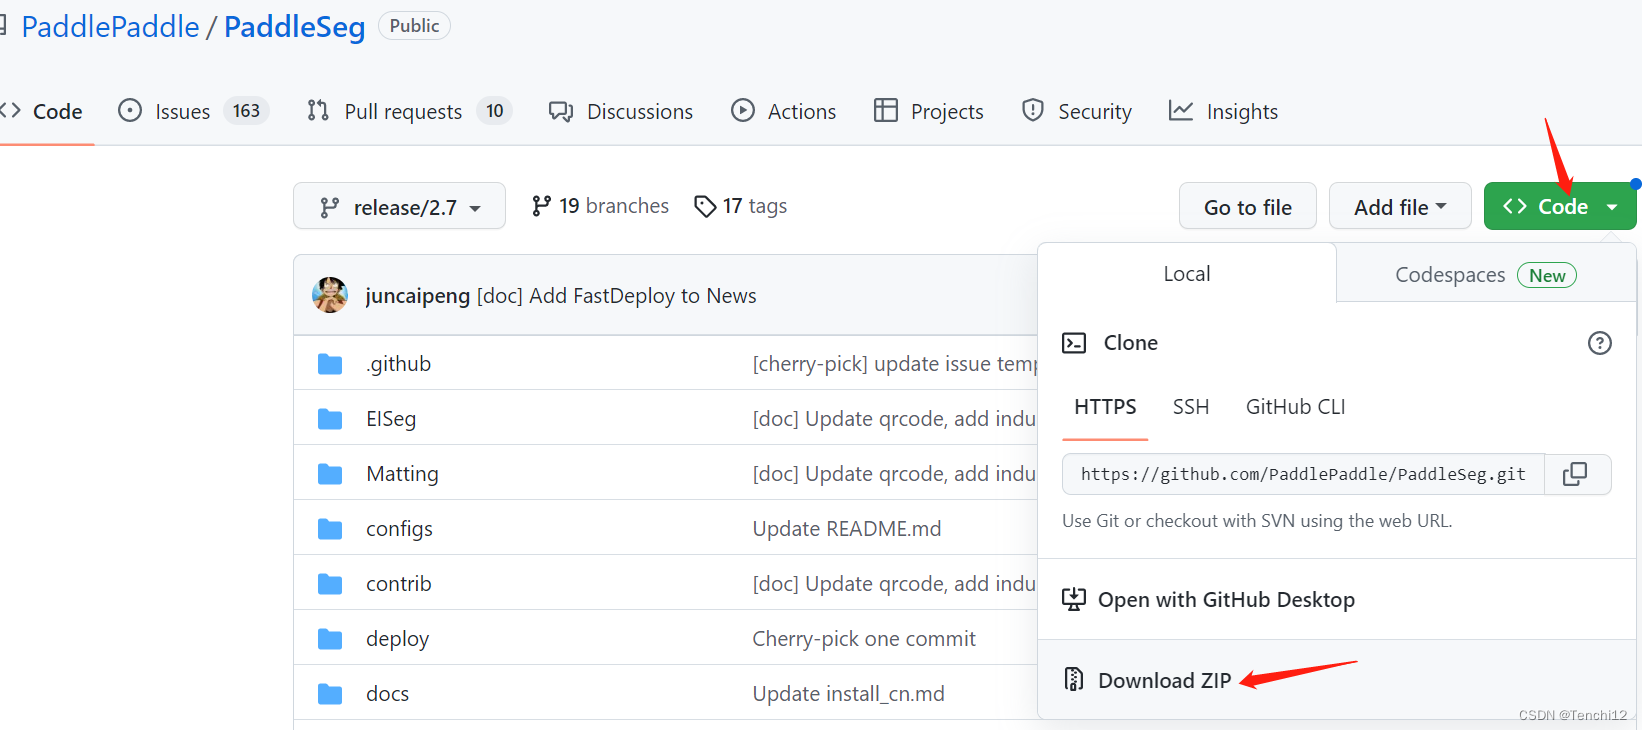Open the PaddlePaddle organization link

(x=110, y=27)
